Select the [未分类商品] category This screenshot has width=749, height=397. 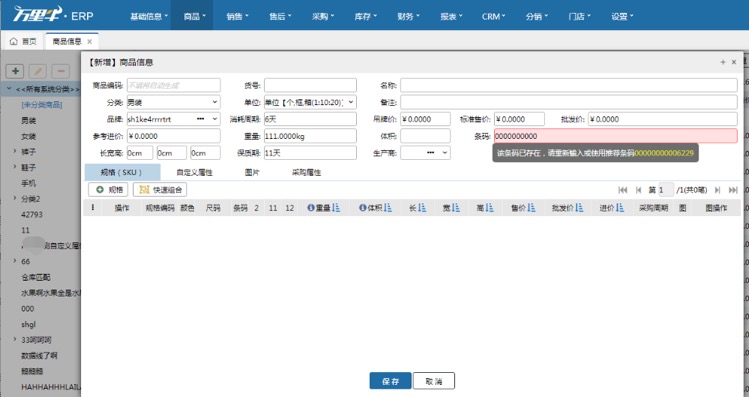coord(42,105)
